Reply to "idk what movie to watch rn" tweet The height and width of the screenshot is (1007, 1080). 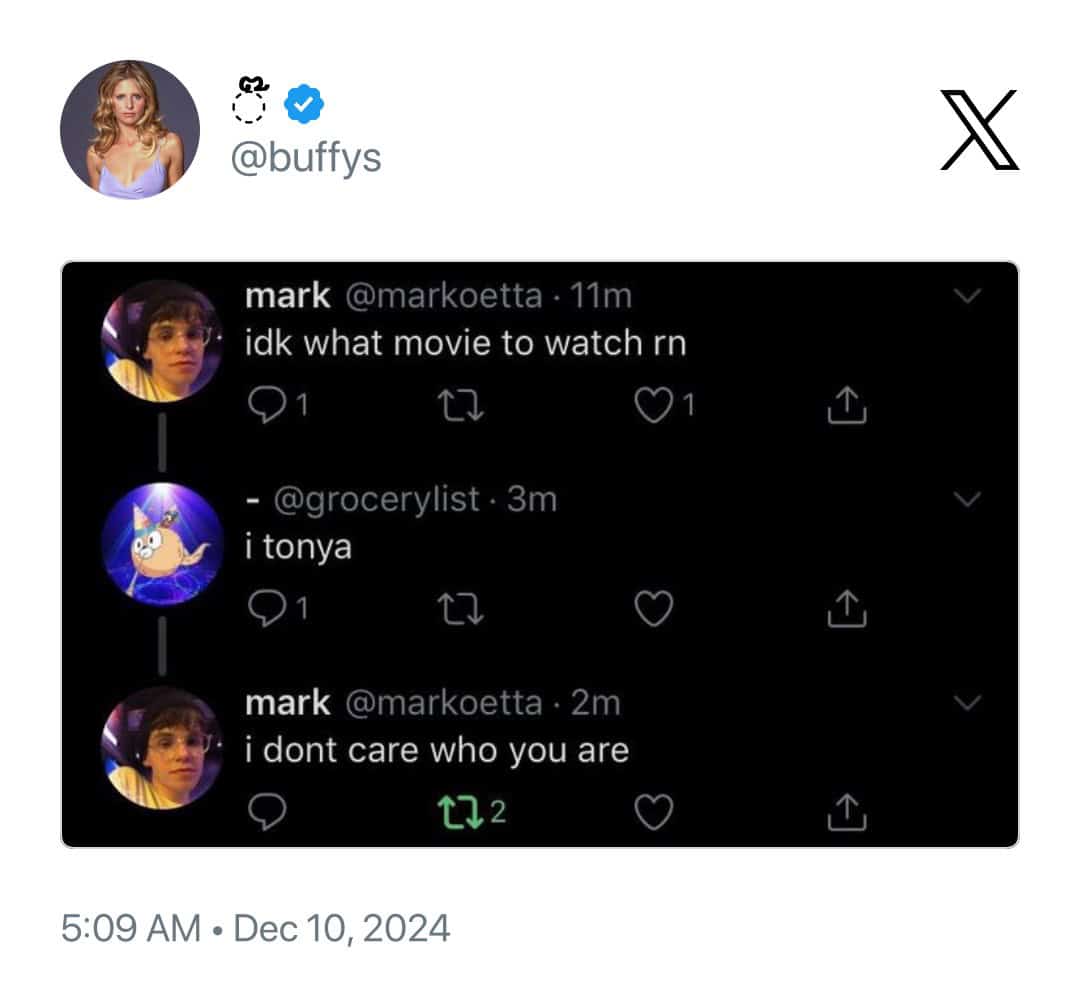265,404
